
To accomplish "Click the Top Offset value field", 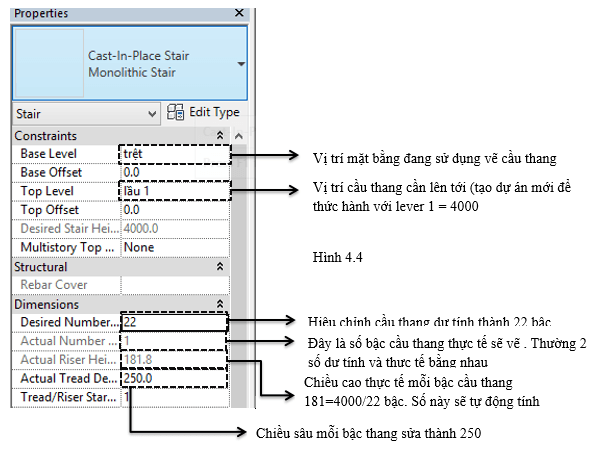I will pyautogui.click(x=175, y=210).
